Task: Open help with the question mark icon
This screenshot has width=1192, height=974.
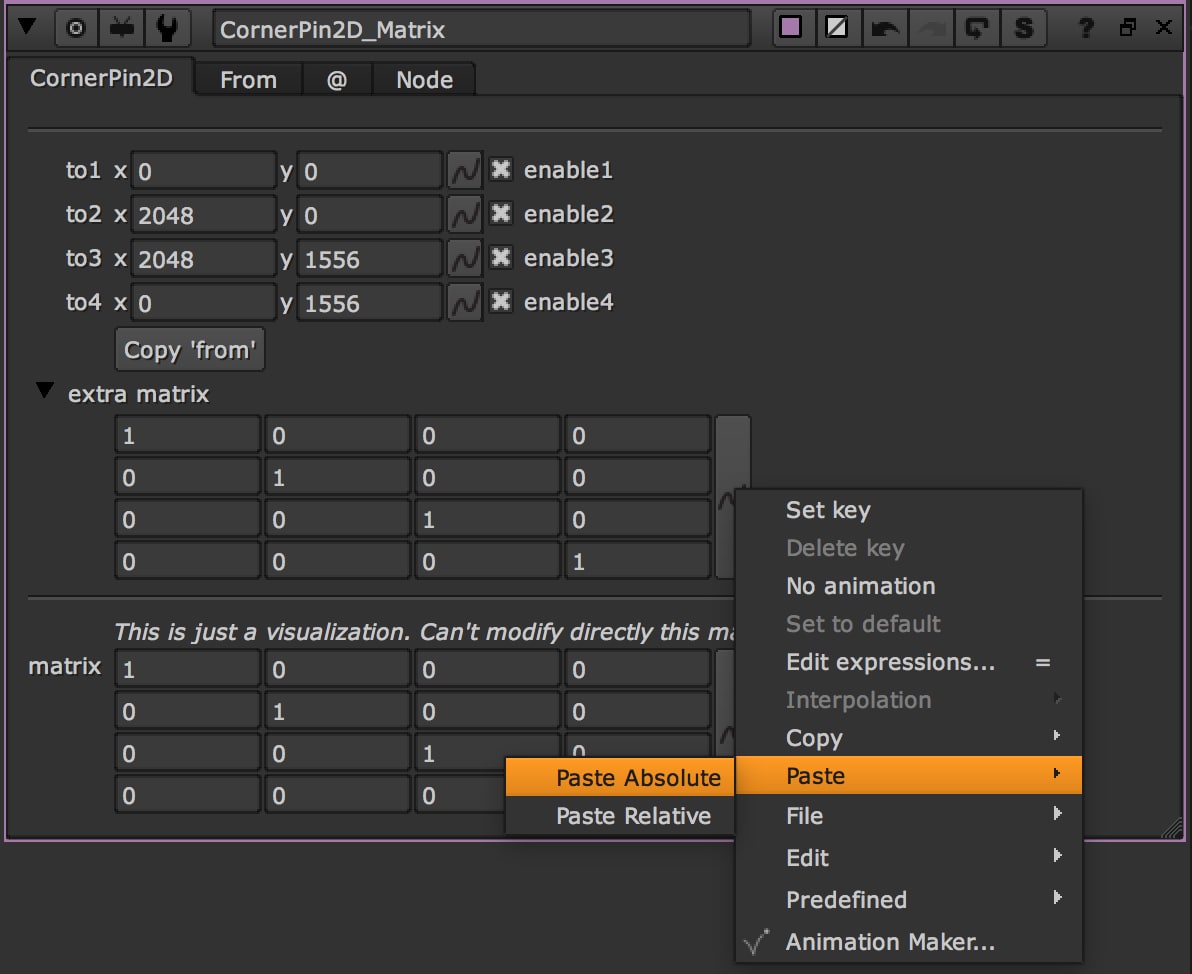Action: pos(1085,29)
